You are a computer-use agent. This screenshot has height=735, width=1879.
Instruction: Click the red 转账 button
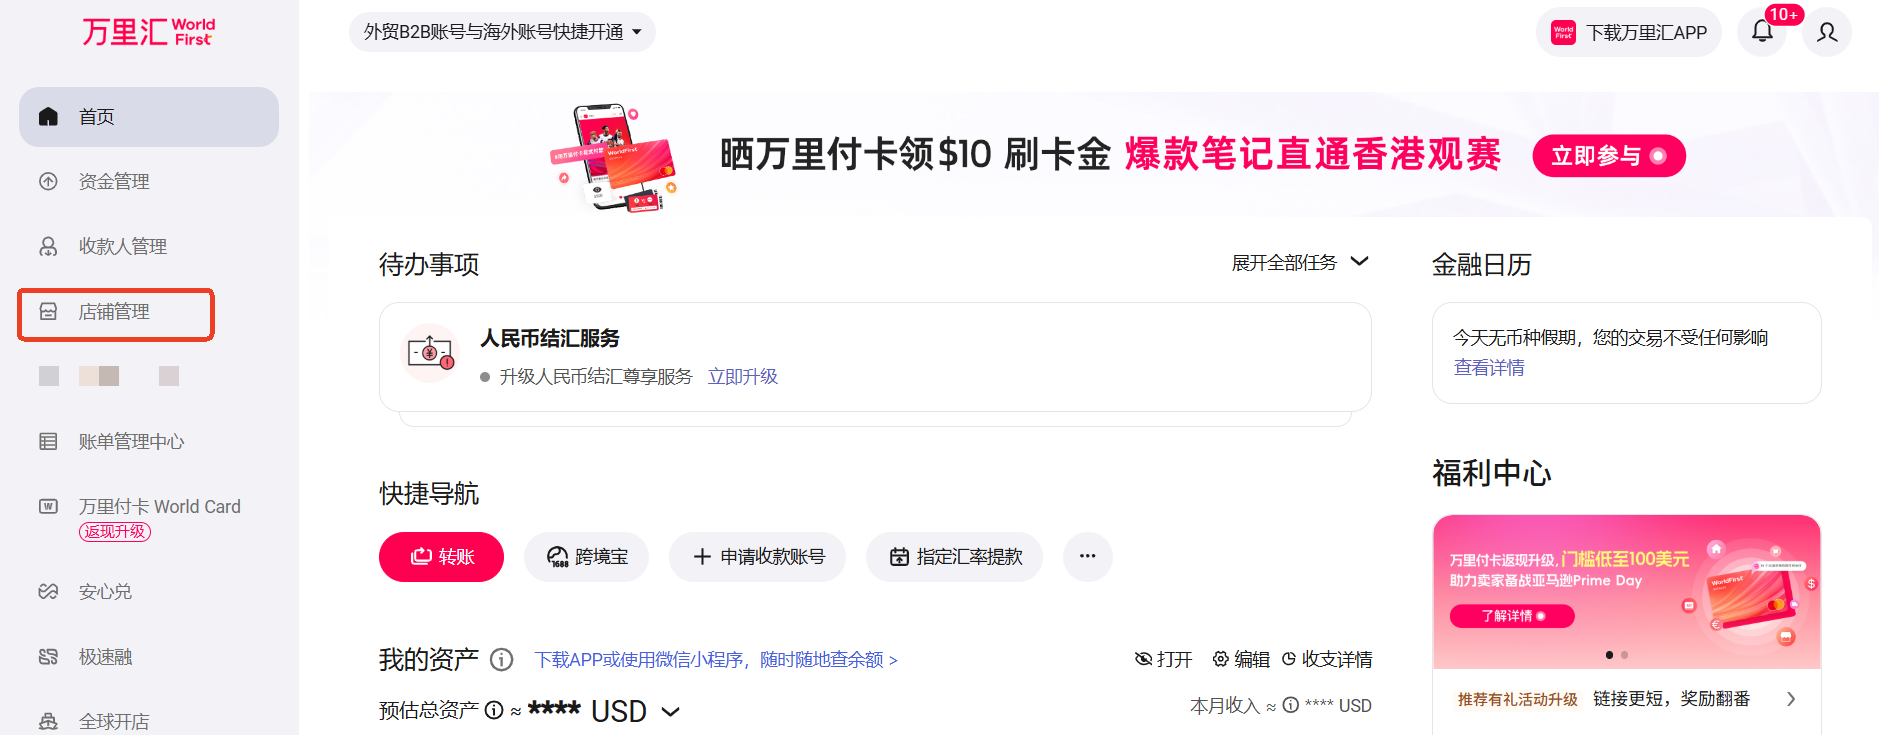click(441, 557)
